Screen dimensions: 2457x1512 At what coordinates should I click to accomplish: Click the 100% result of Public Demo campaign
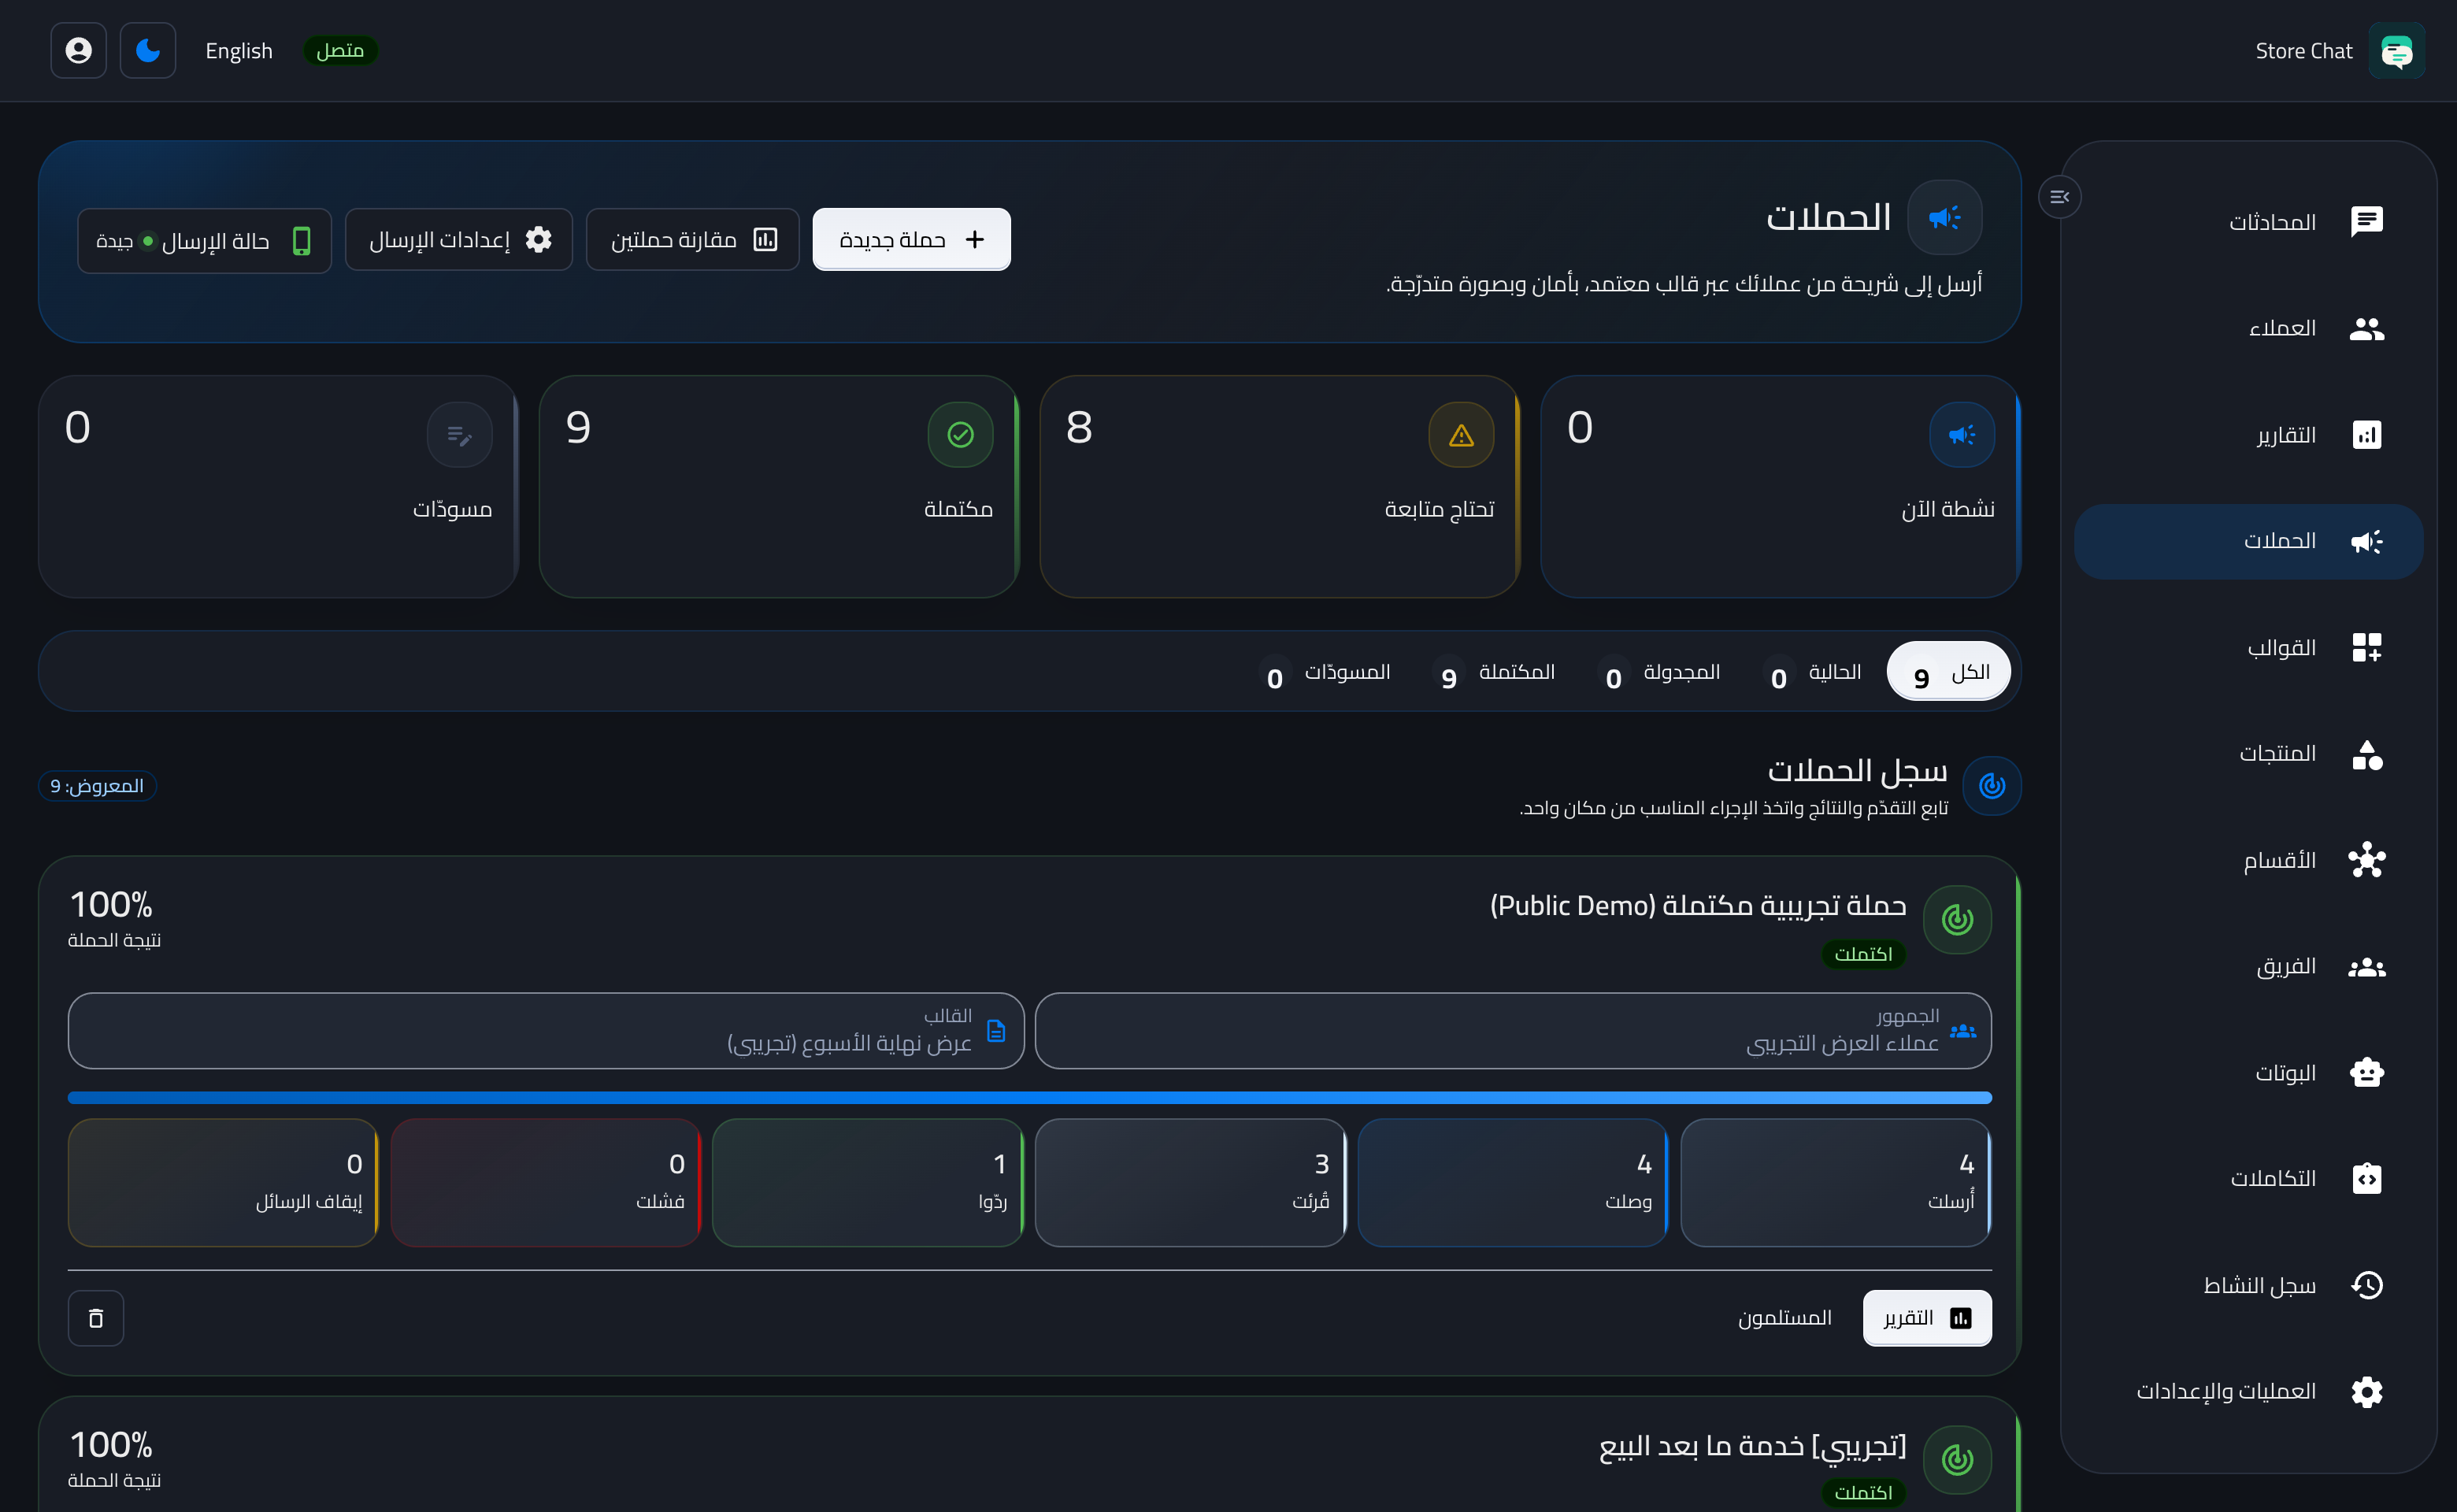111,905
